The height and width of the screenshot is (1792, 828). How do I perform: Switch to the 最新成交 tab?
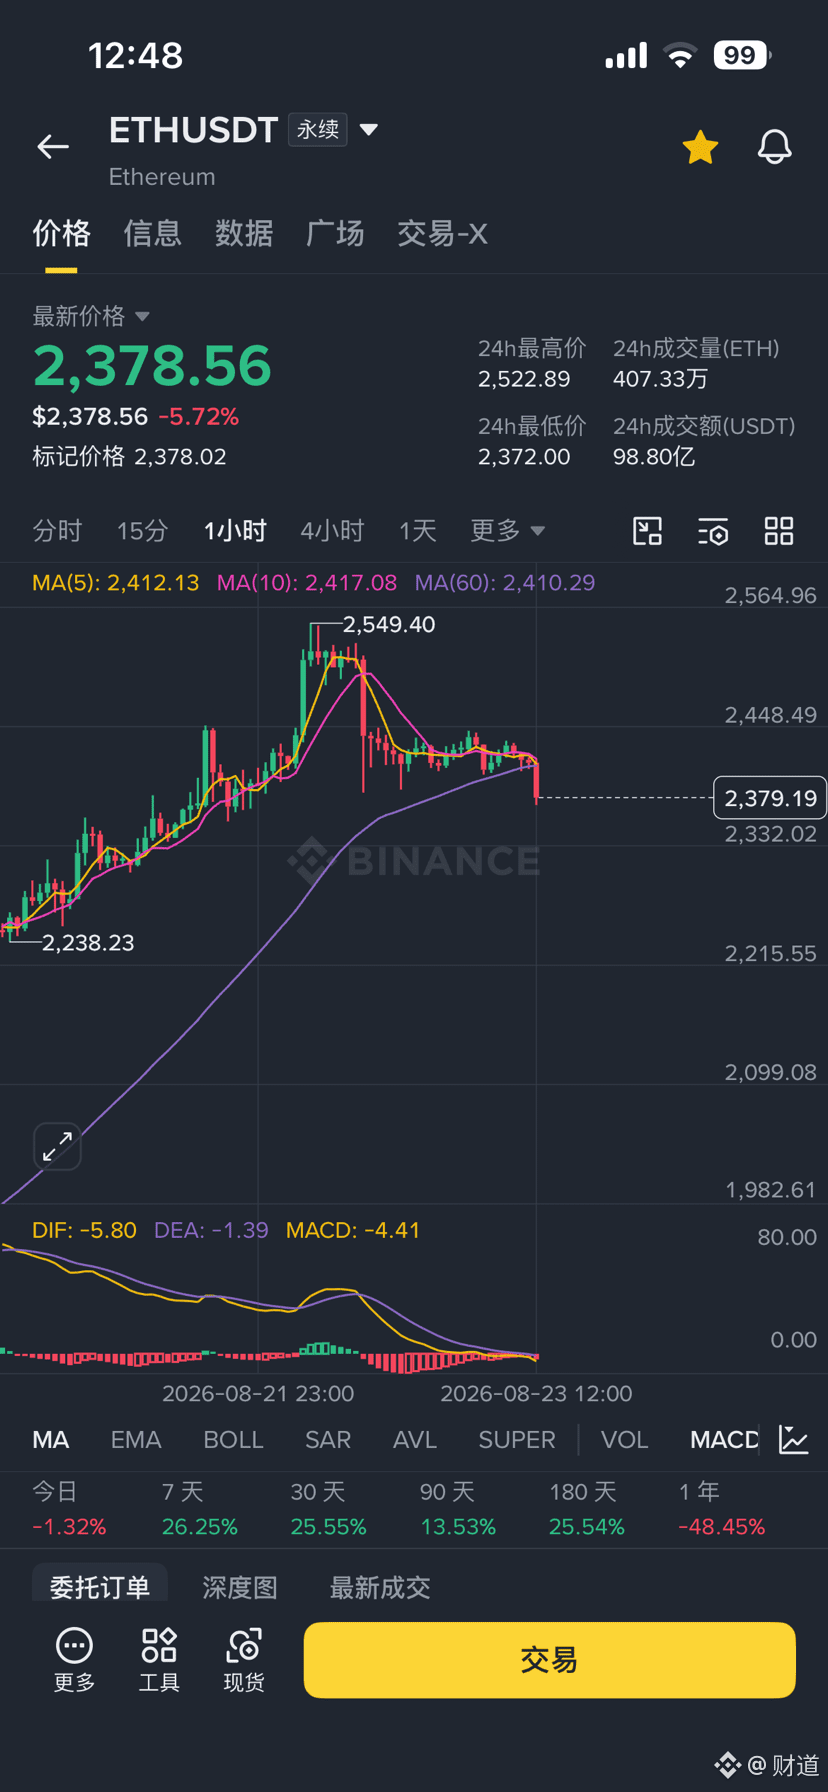(380, 1587)
